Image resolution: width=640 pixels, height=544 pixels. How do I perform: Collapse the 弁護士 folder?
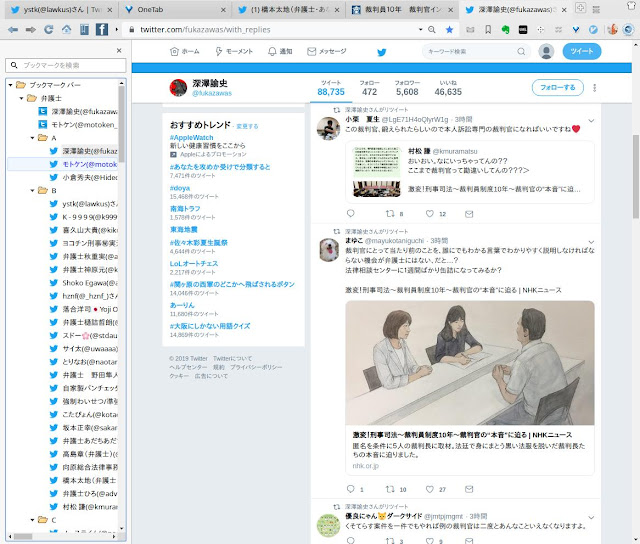(x=21, y=98)
